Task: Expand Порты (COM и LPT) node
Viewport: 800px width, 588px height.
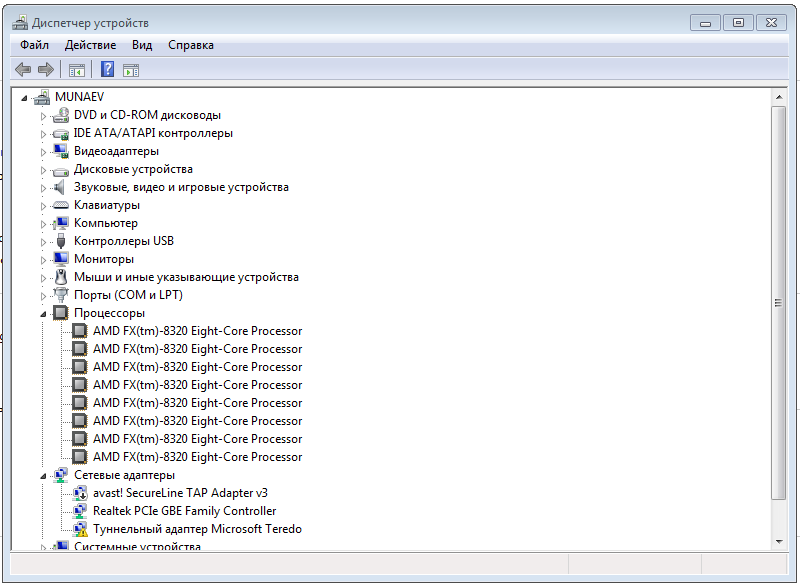Action: pos(43,296)
